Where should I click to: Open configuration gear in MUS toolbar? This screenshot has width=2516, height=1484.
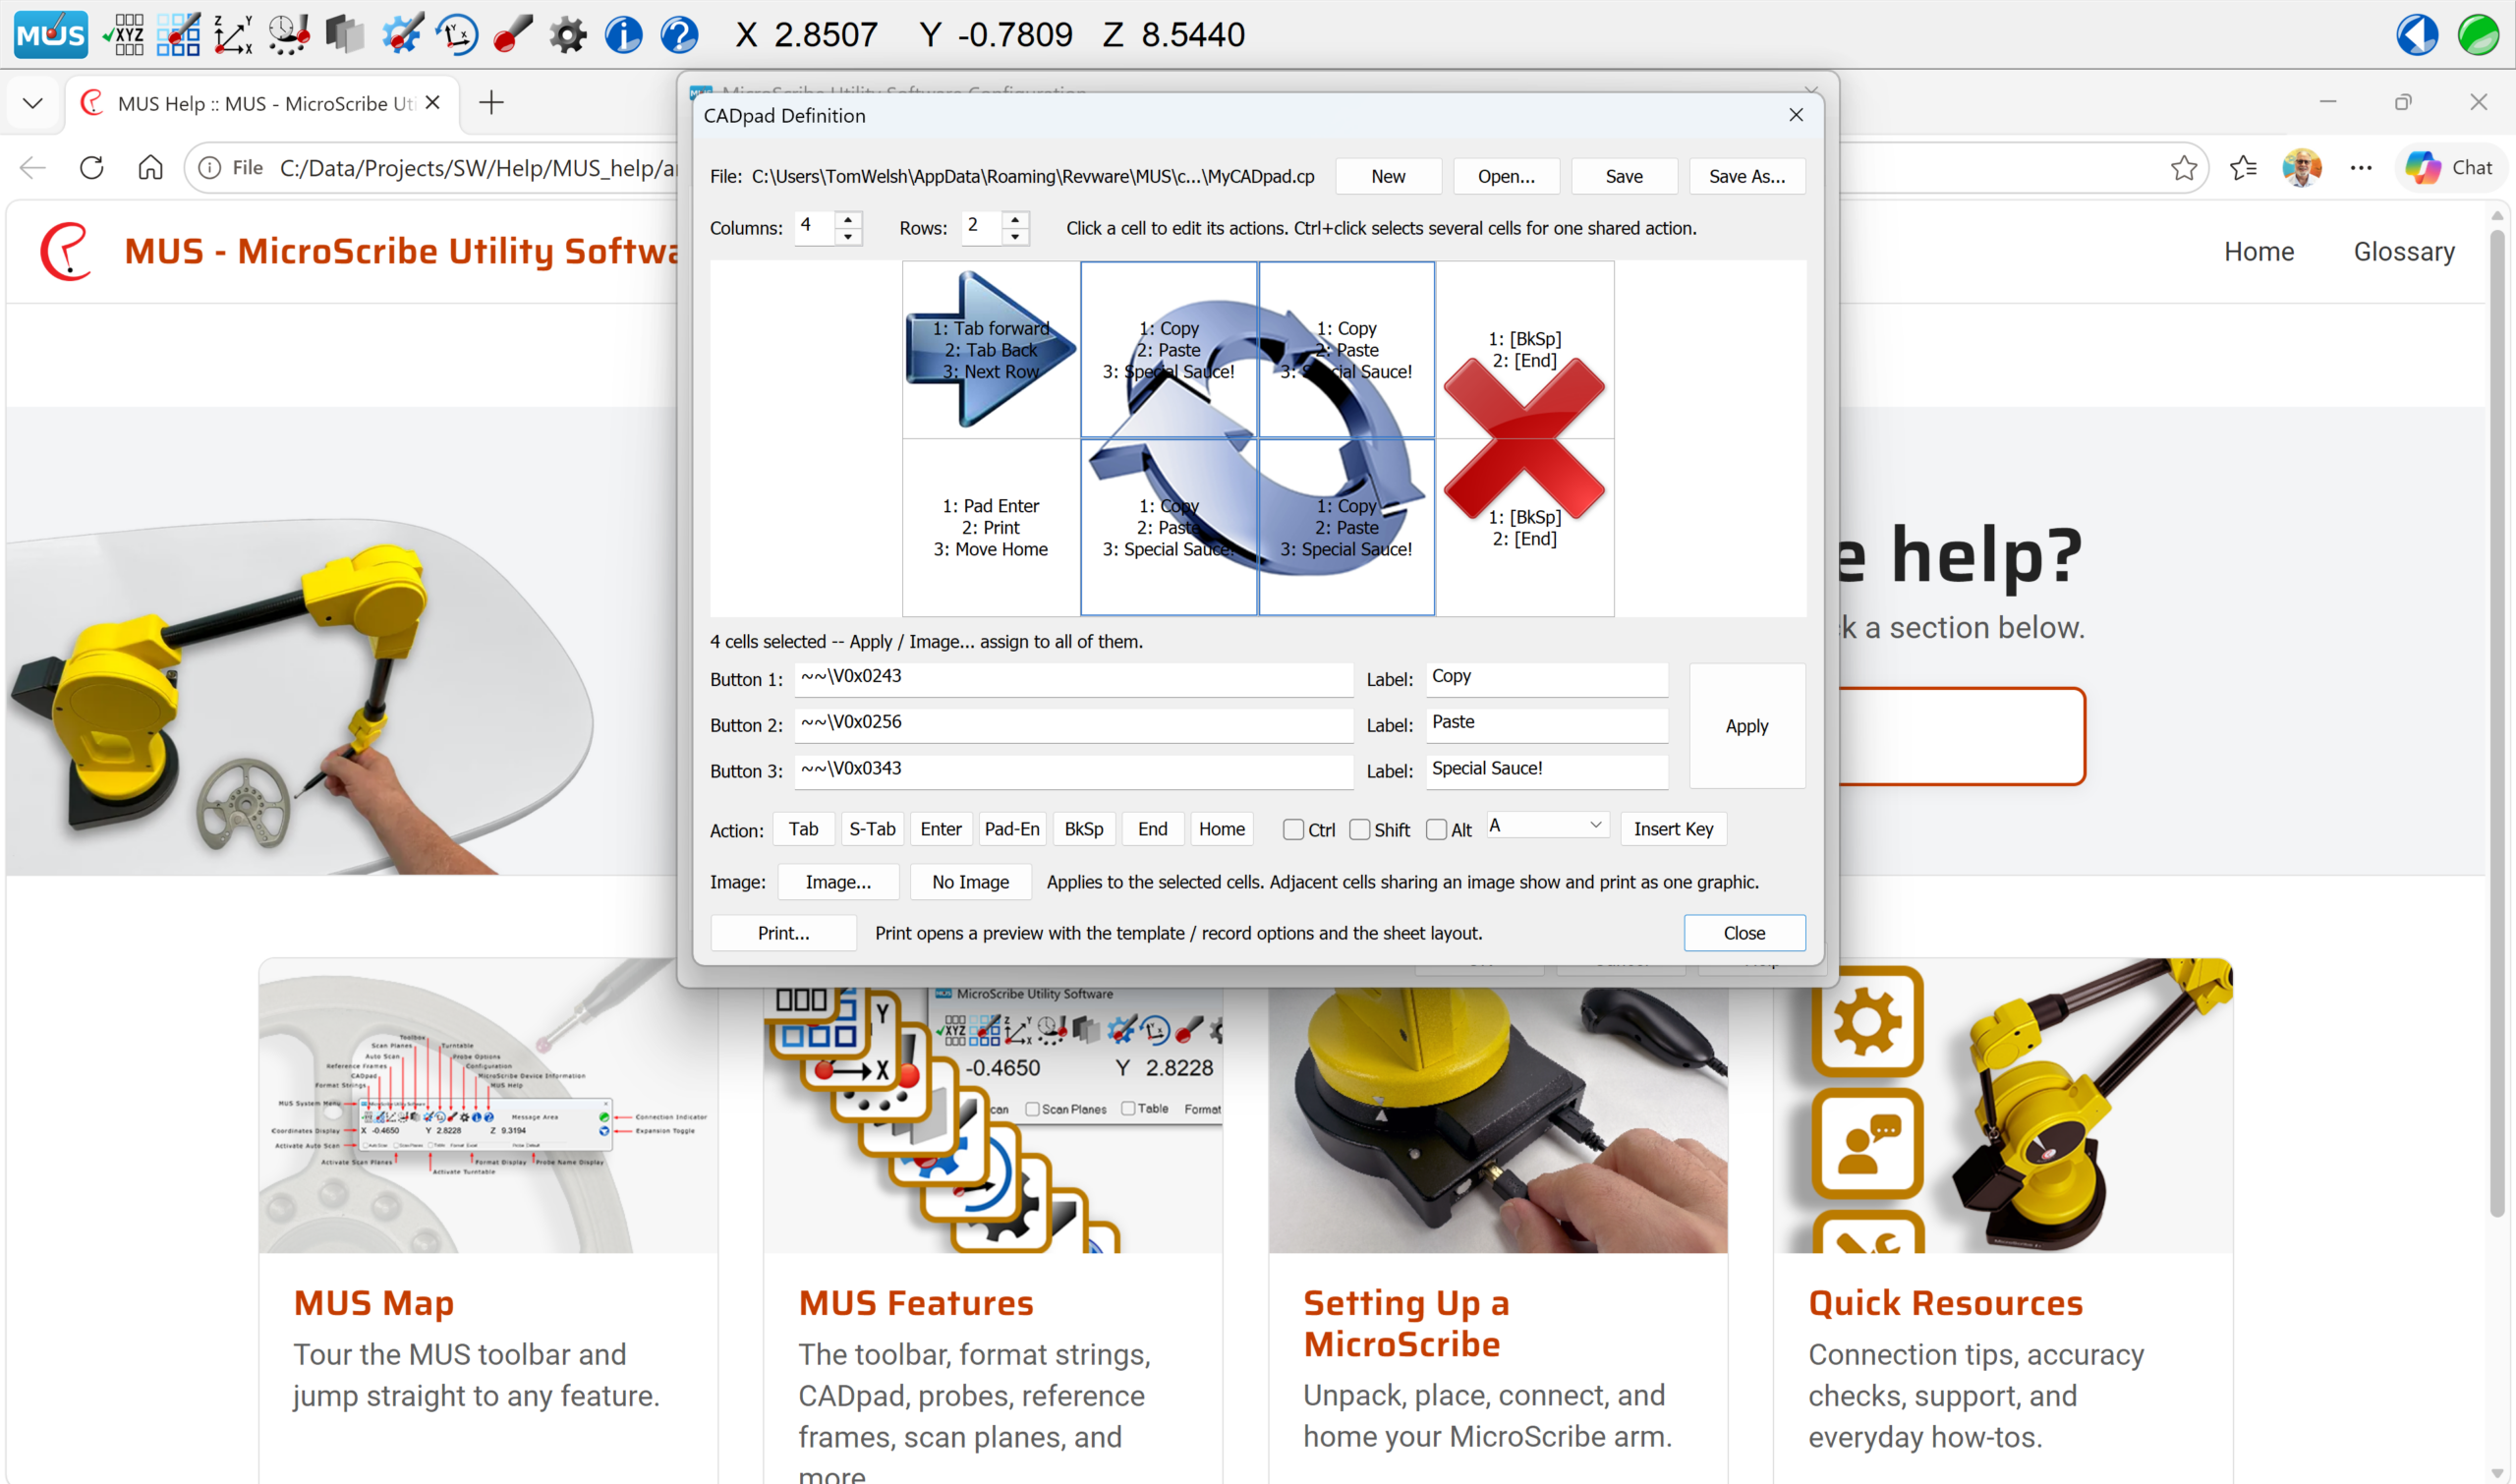[x=568, y=35]
